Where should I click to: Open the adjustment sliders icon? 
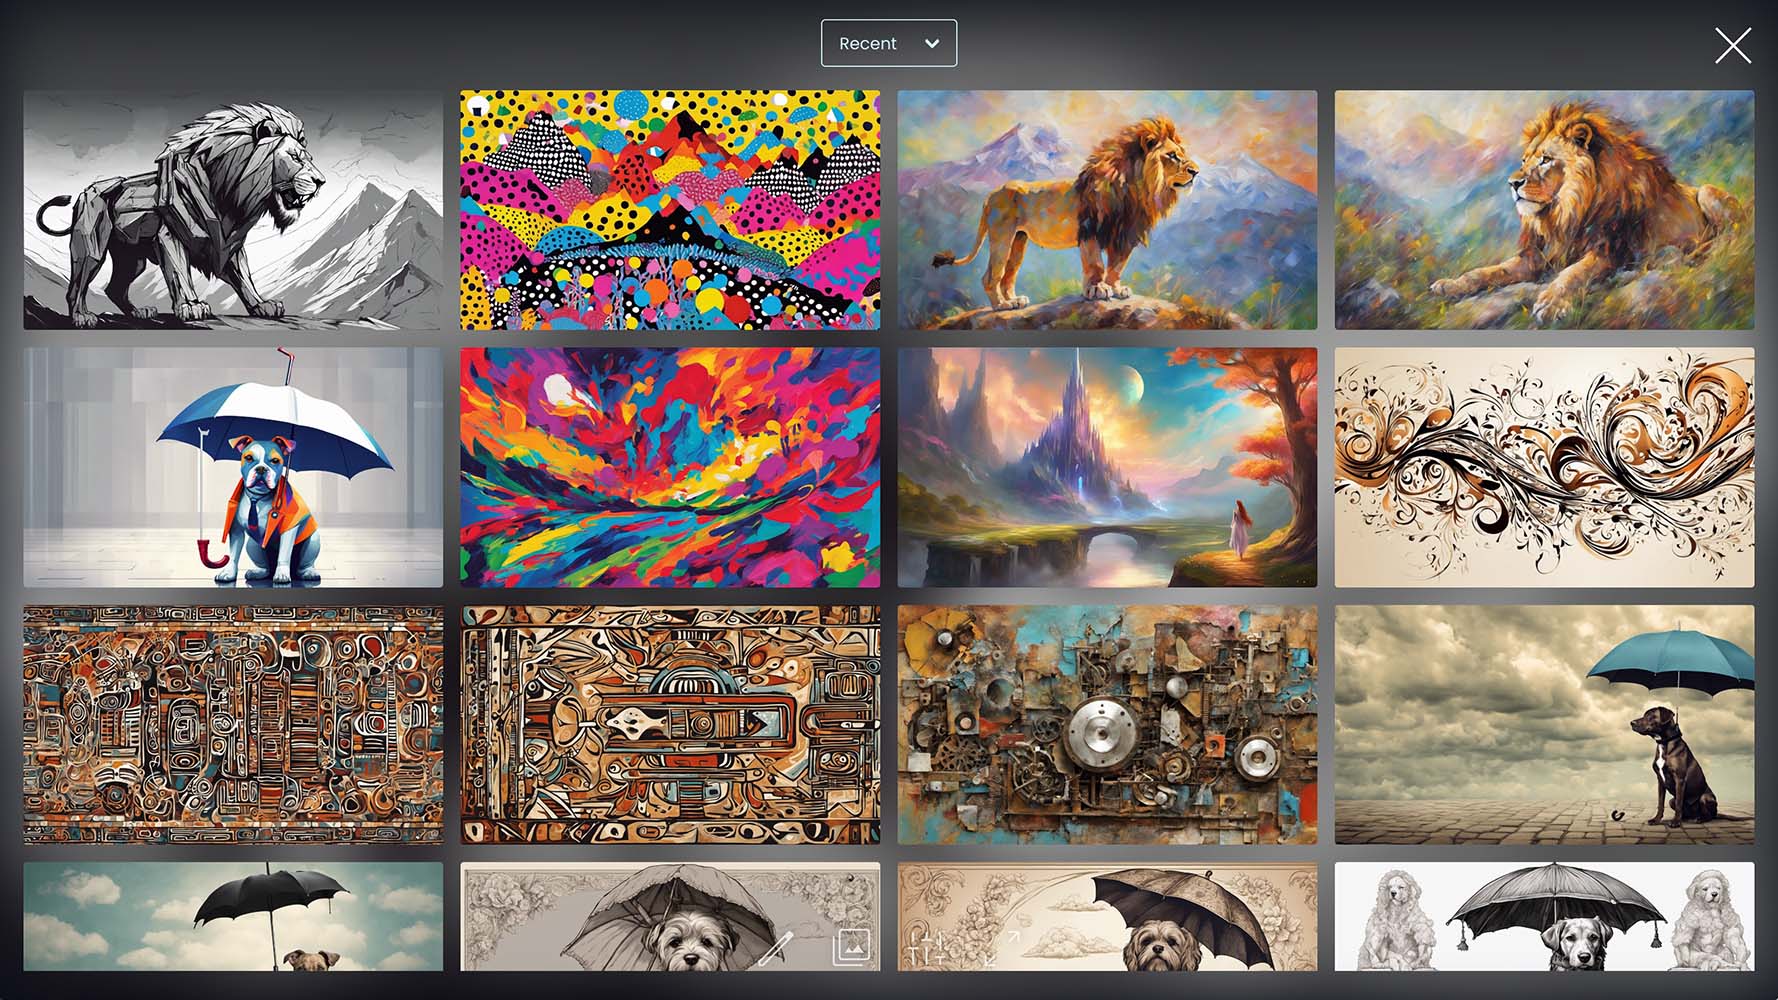[x=927, y=948]
